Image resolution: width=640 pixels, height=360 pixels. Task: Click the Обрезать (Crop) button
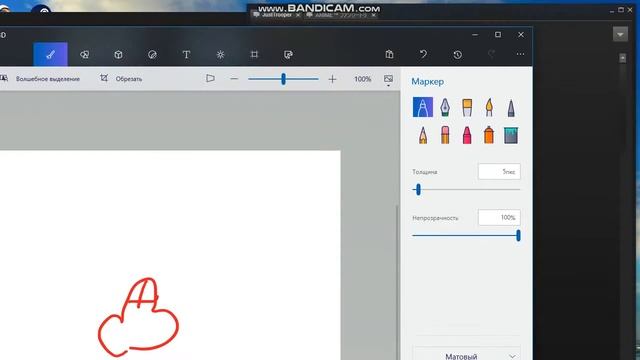click(x=121, y=79)
